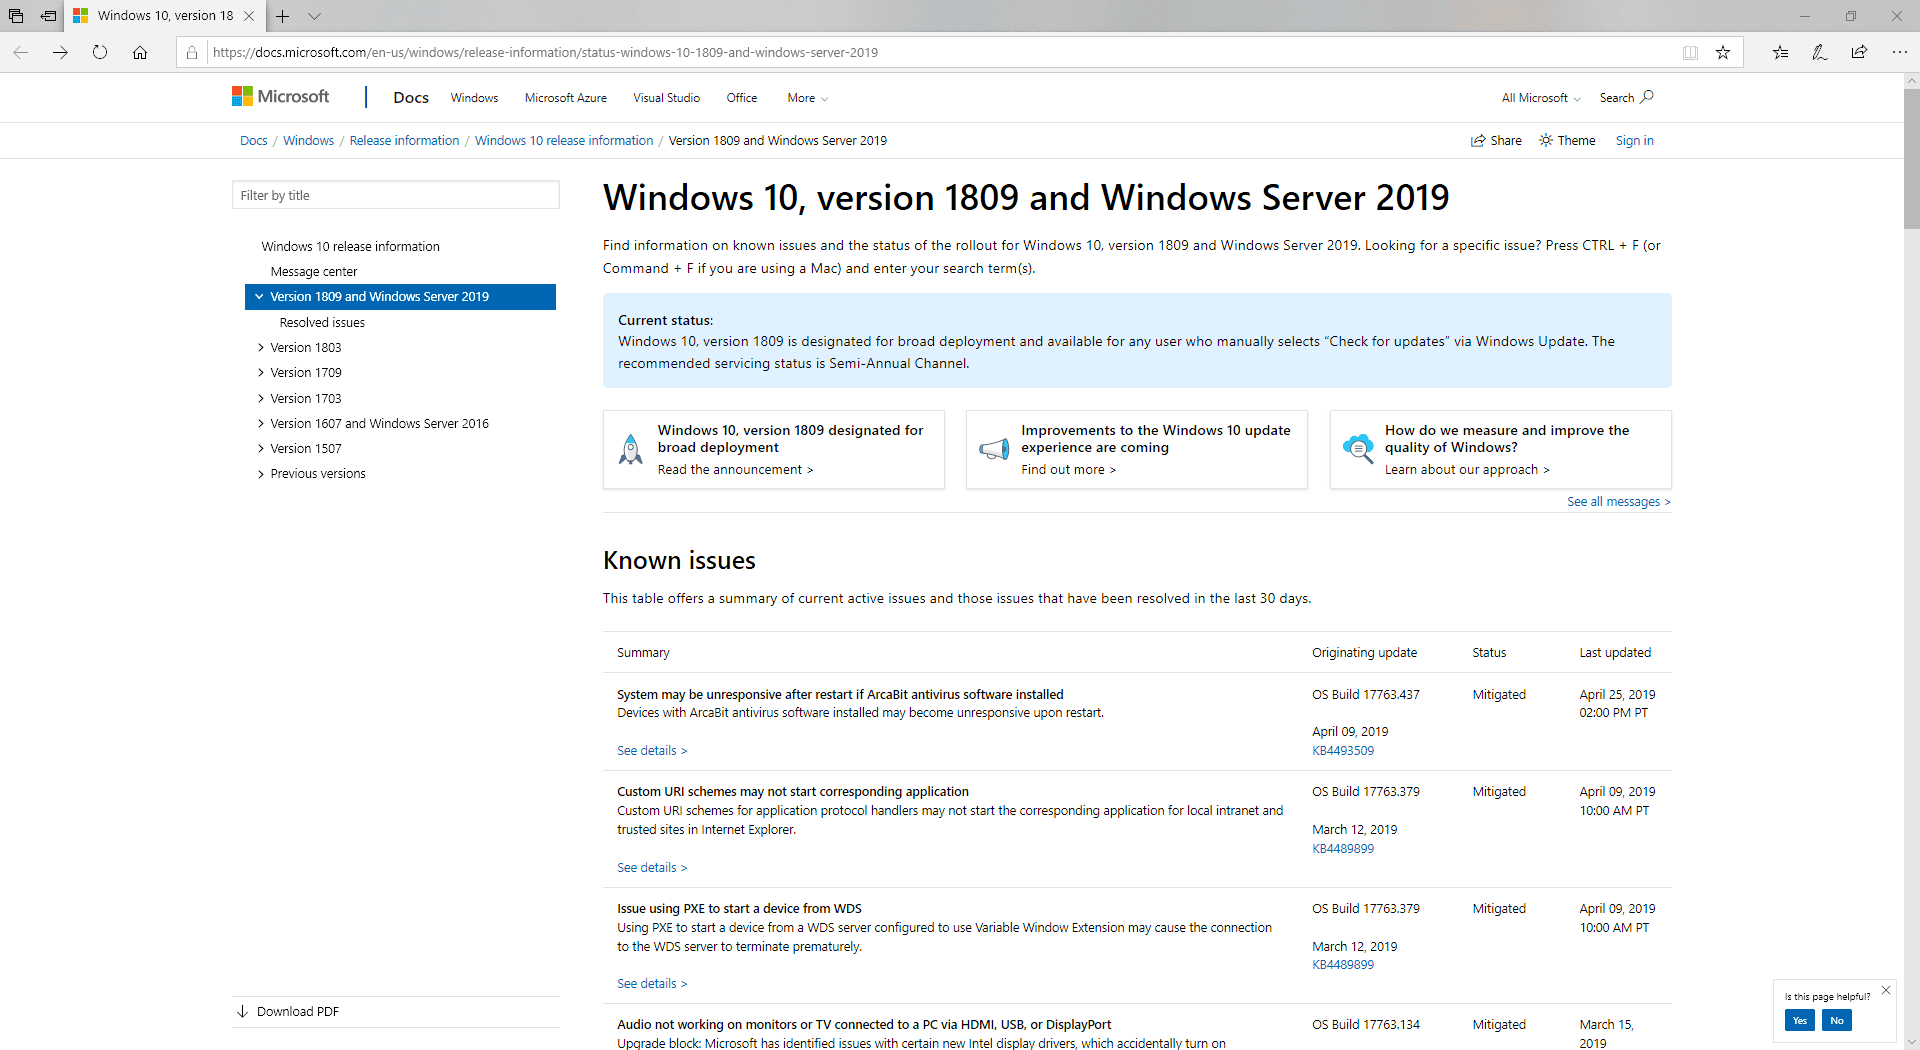
Task: Click Find out more link
Action: 1068,470
